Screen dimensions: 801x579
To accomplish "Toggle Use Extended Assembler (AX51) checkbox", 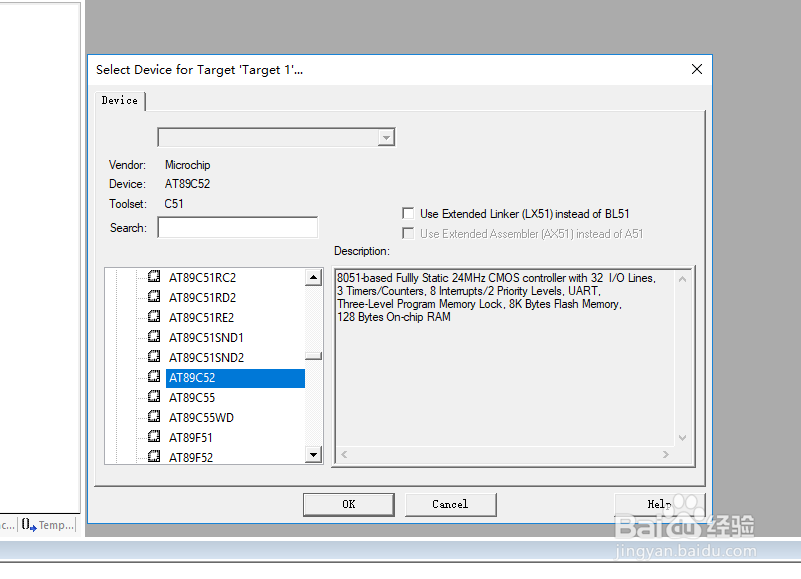I will click(408, 233).
